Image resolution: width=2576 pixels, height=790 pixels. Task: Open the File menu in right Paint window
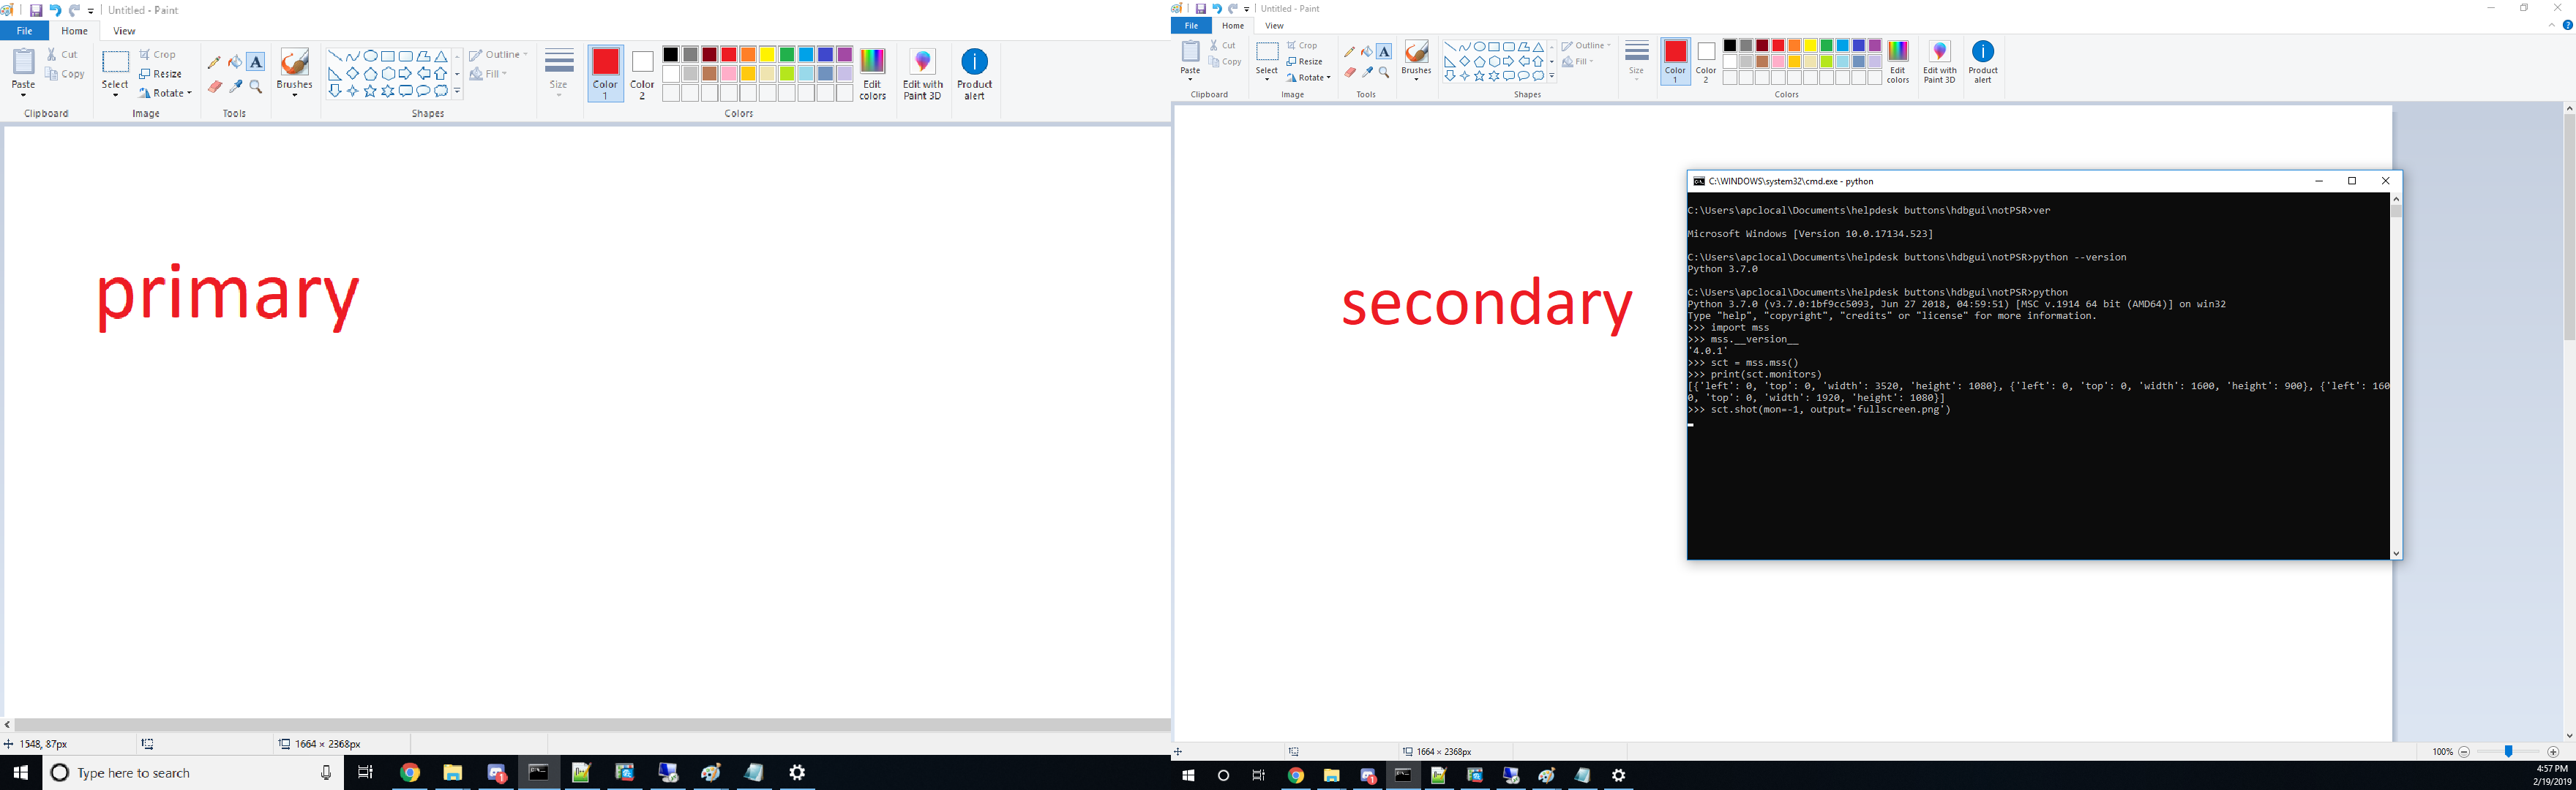point(1191,26)
